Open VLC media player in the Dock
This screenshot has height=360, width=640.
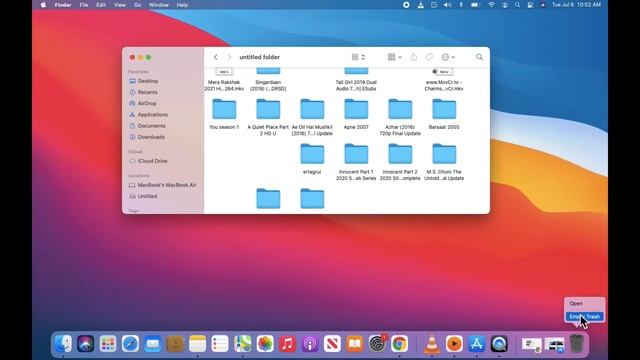[x=432, y=344]
